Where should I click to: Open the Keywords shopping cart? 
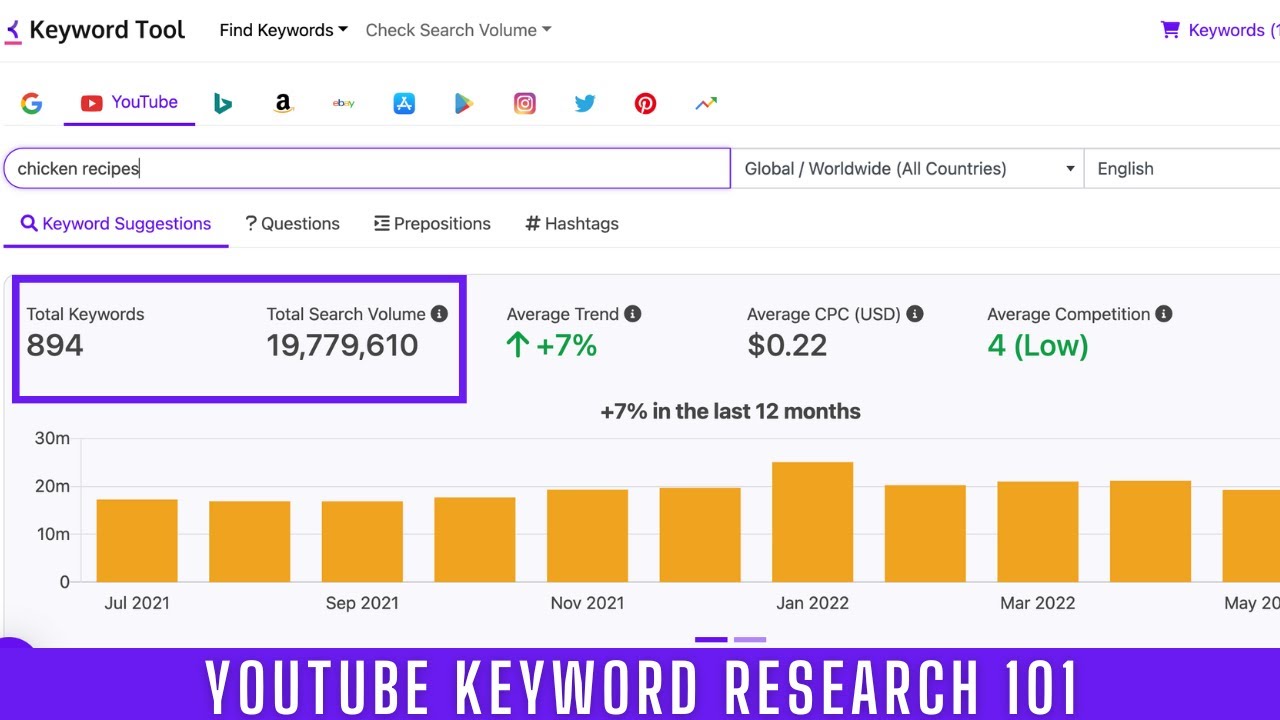[1219, 30]
